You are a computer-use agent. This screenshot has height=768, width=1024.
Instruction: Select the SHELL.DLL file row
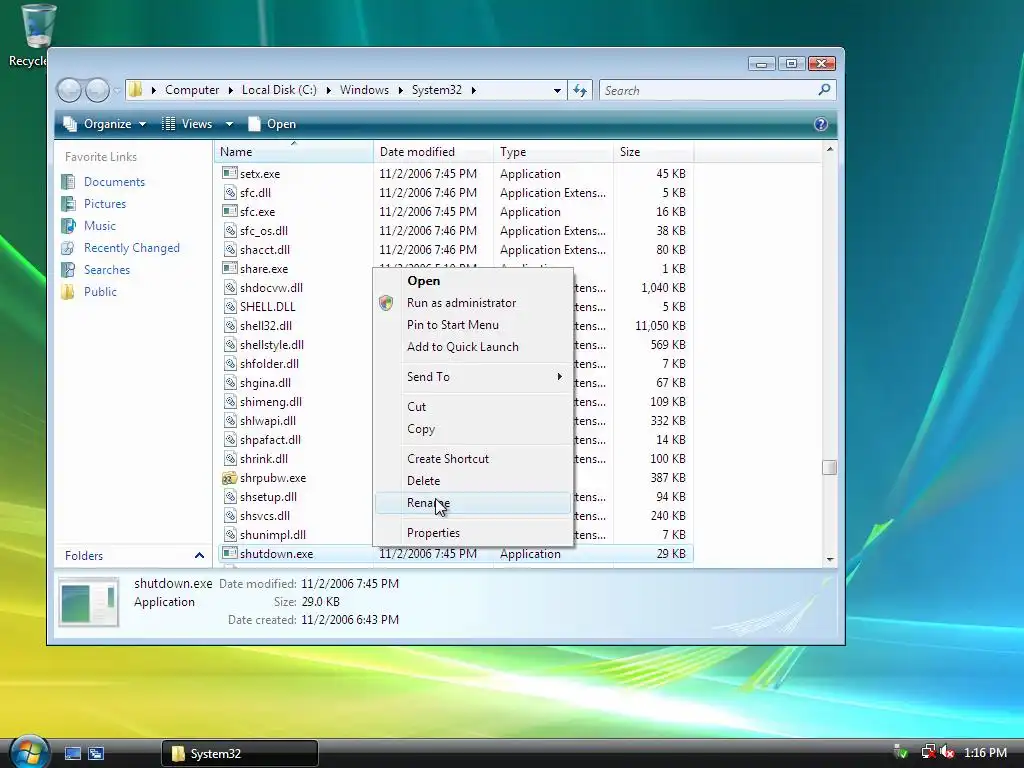455,306
